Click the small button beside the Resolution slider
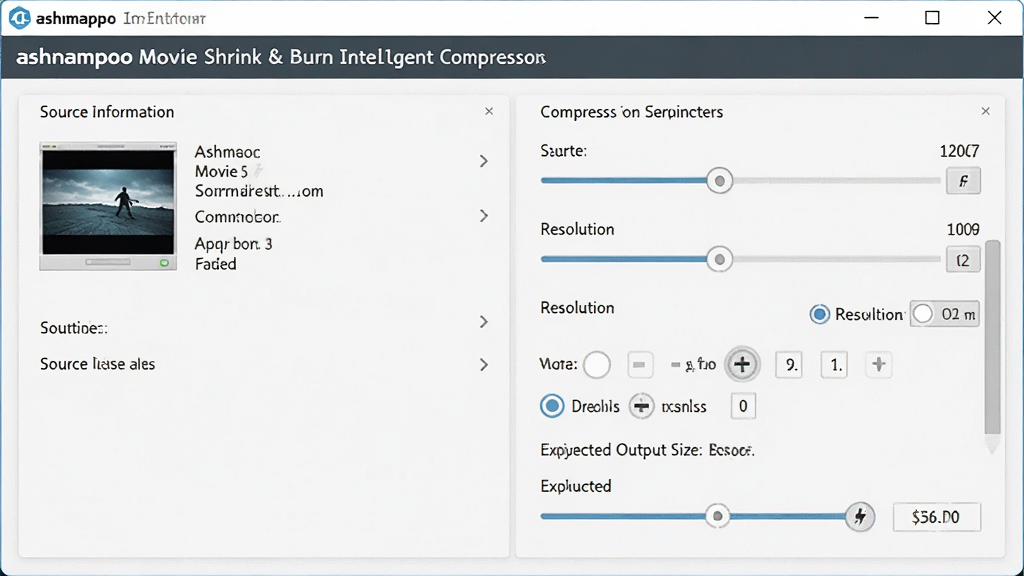The width and height of the screenshot is (1024, 576). coord(963,260)
